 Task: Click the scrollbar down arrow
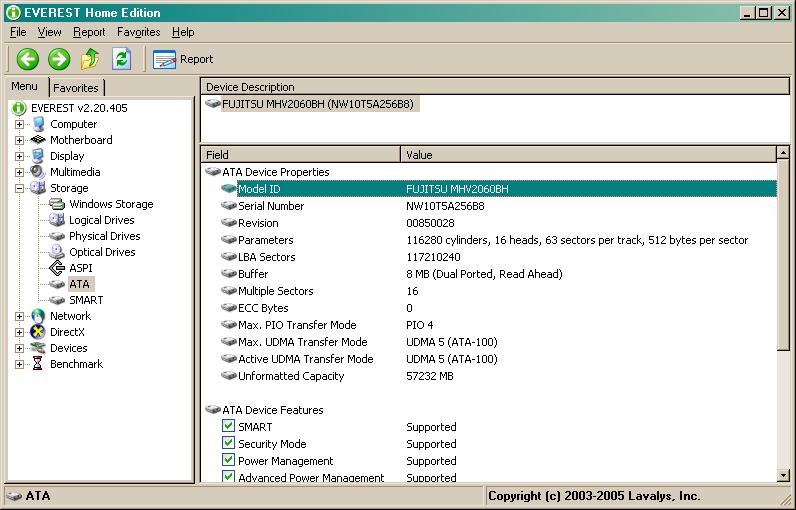783,475
